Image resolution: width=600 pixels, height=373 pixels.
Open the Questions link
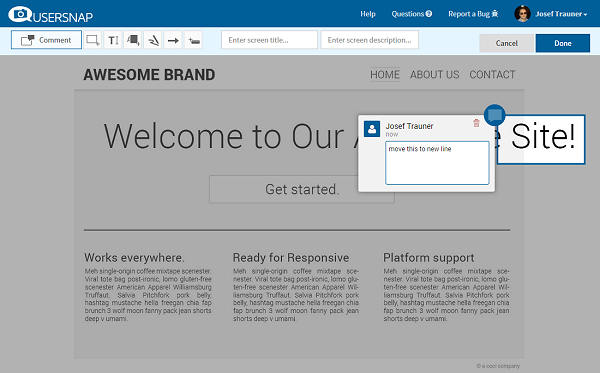tap(412, 14)
